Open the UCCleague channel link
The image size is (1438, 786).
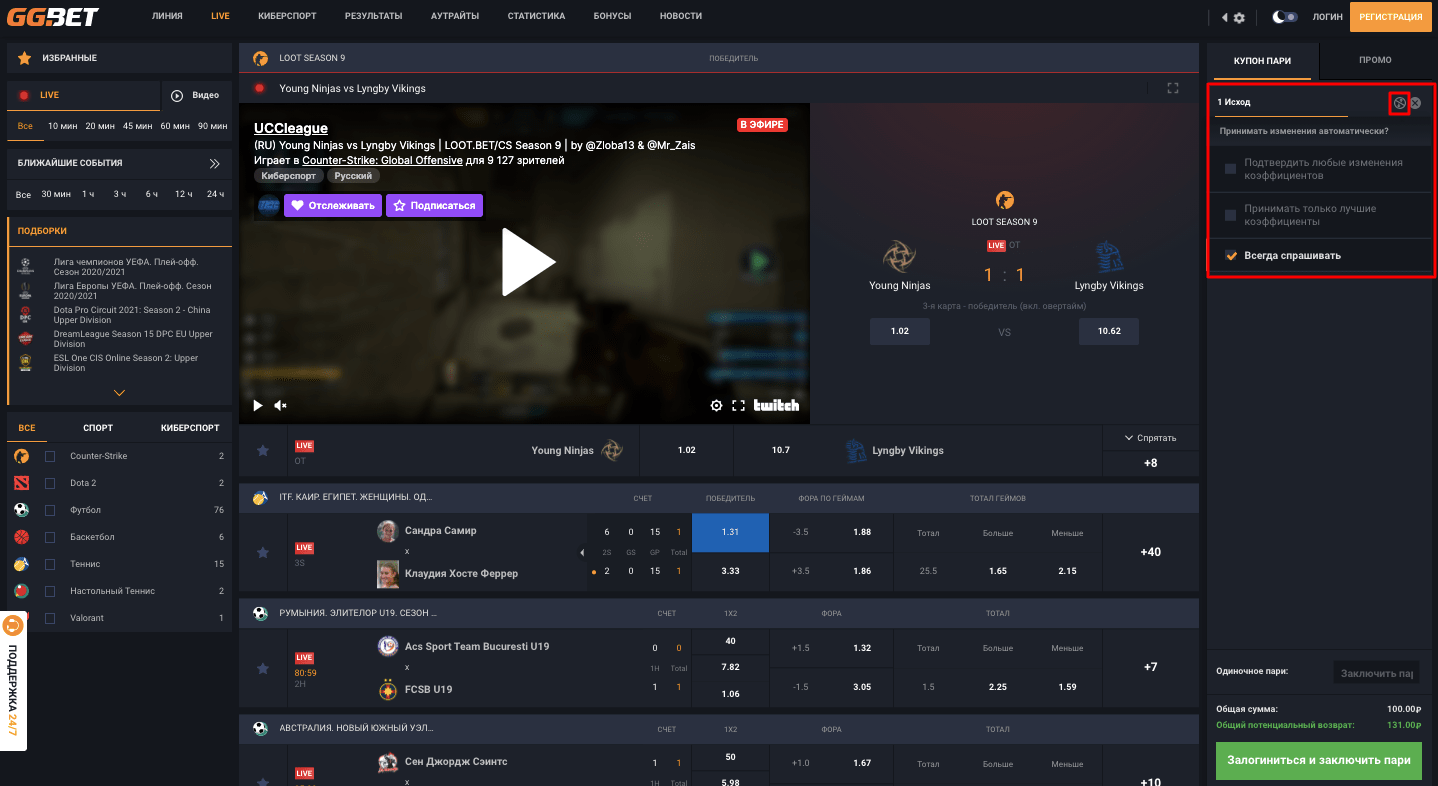pyautogui.click(x=291, y=128)
